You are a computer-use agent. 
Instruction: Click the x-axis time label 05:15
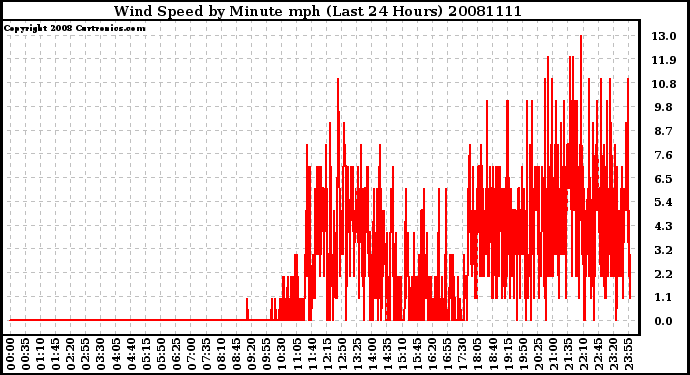pos(146,354)
